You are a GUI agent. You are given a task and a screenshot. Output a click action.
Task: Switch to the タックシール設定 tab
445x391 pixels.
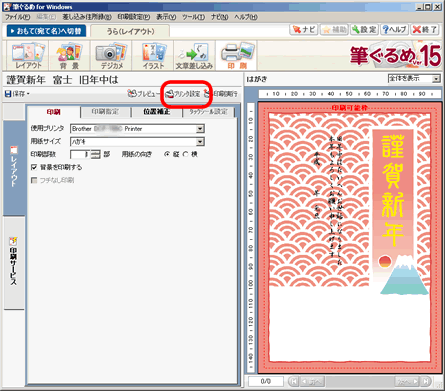pyautogui.click(x=209, y=112)
